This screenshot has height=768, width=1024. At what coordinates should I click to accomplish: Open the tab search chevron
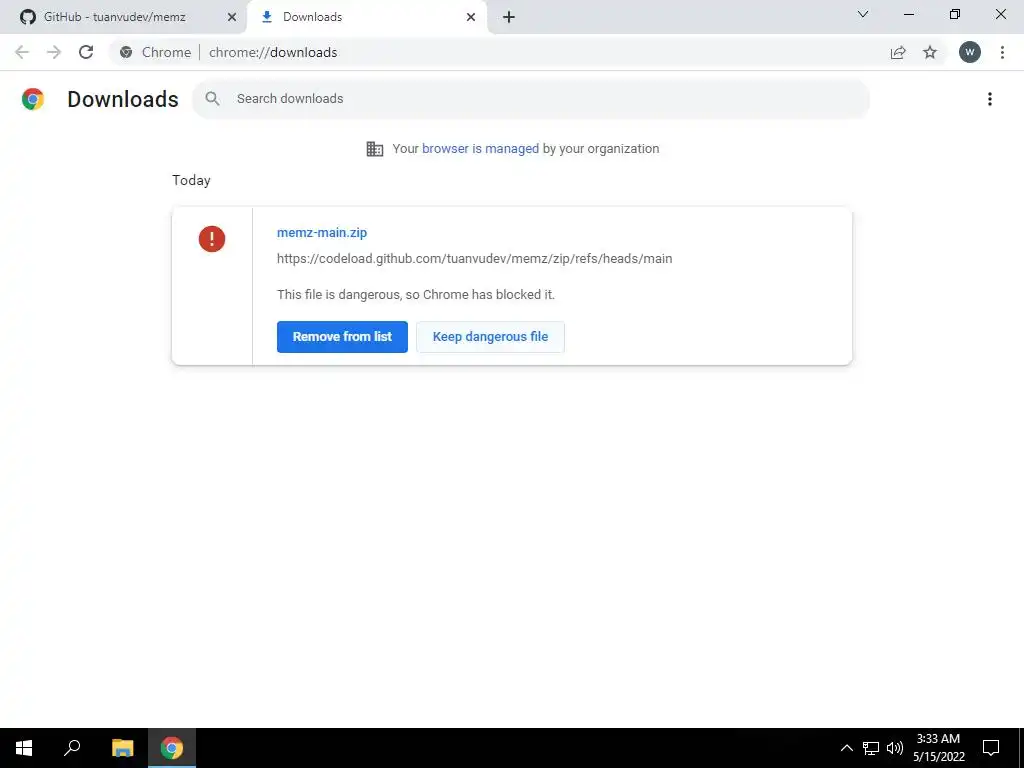pos(863,14)
